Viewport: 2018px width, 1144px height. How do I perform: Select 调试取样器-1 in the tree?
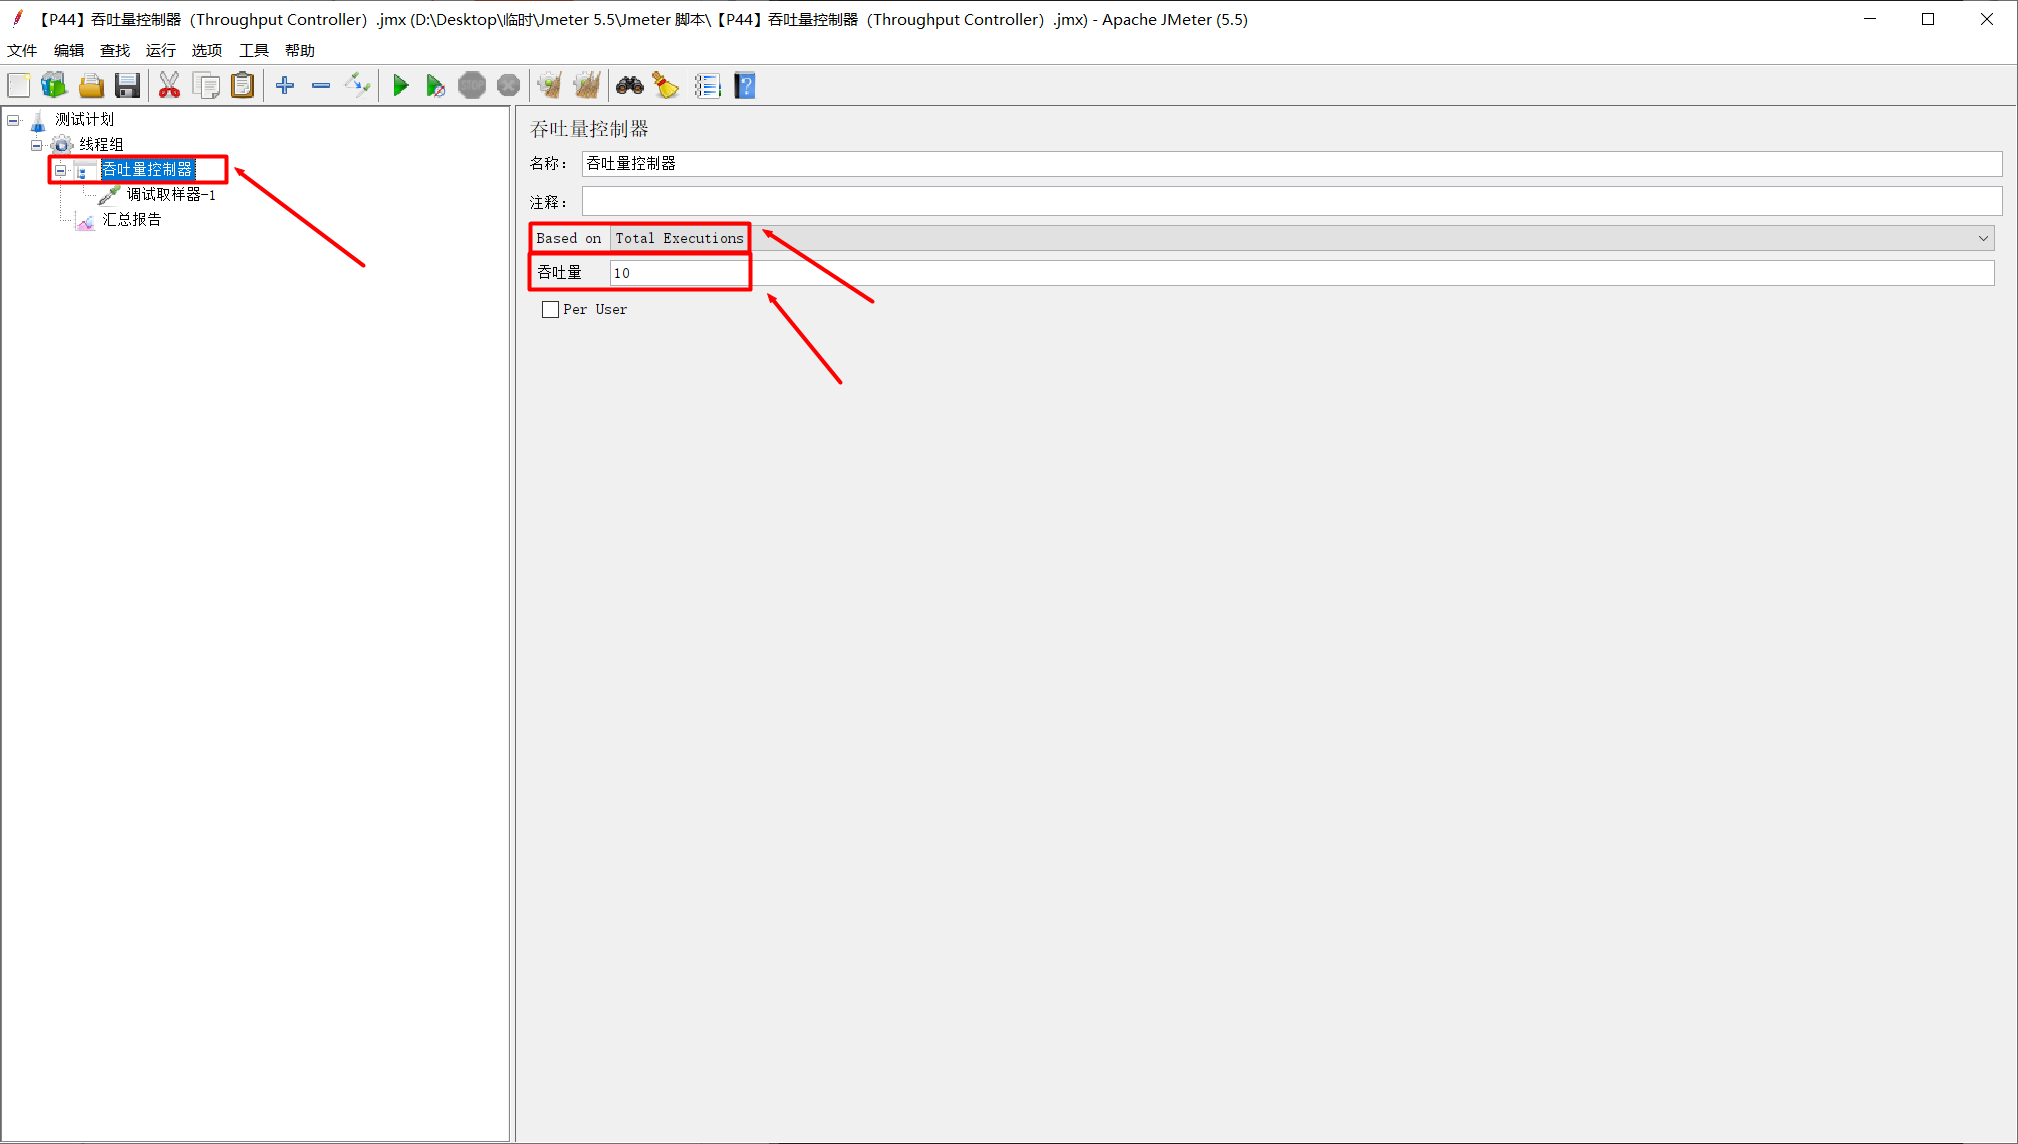(x=171, y=195)
